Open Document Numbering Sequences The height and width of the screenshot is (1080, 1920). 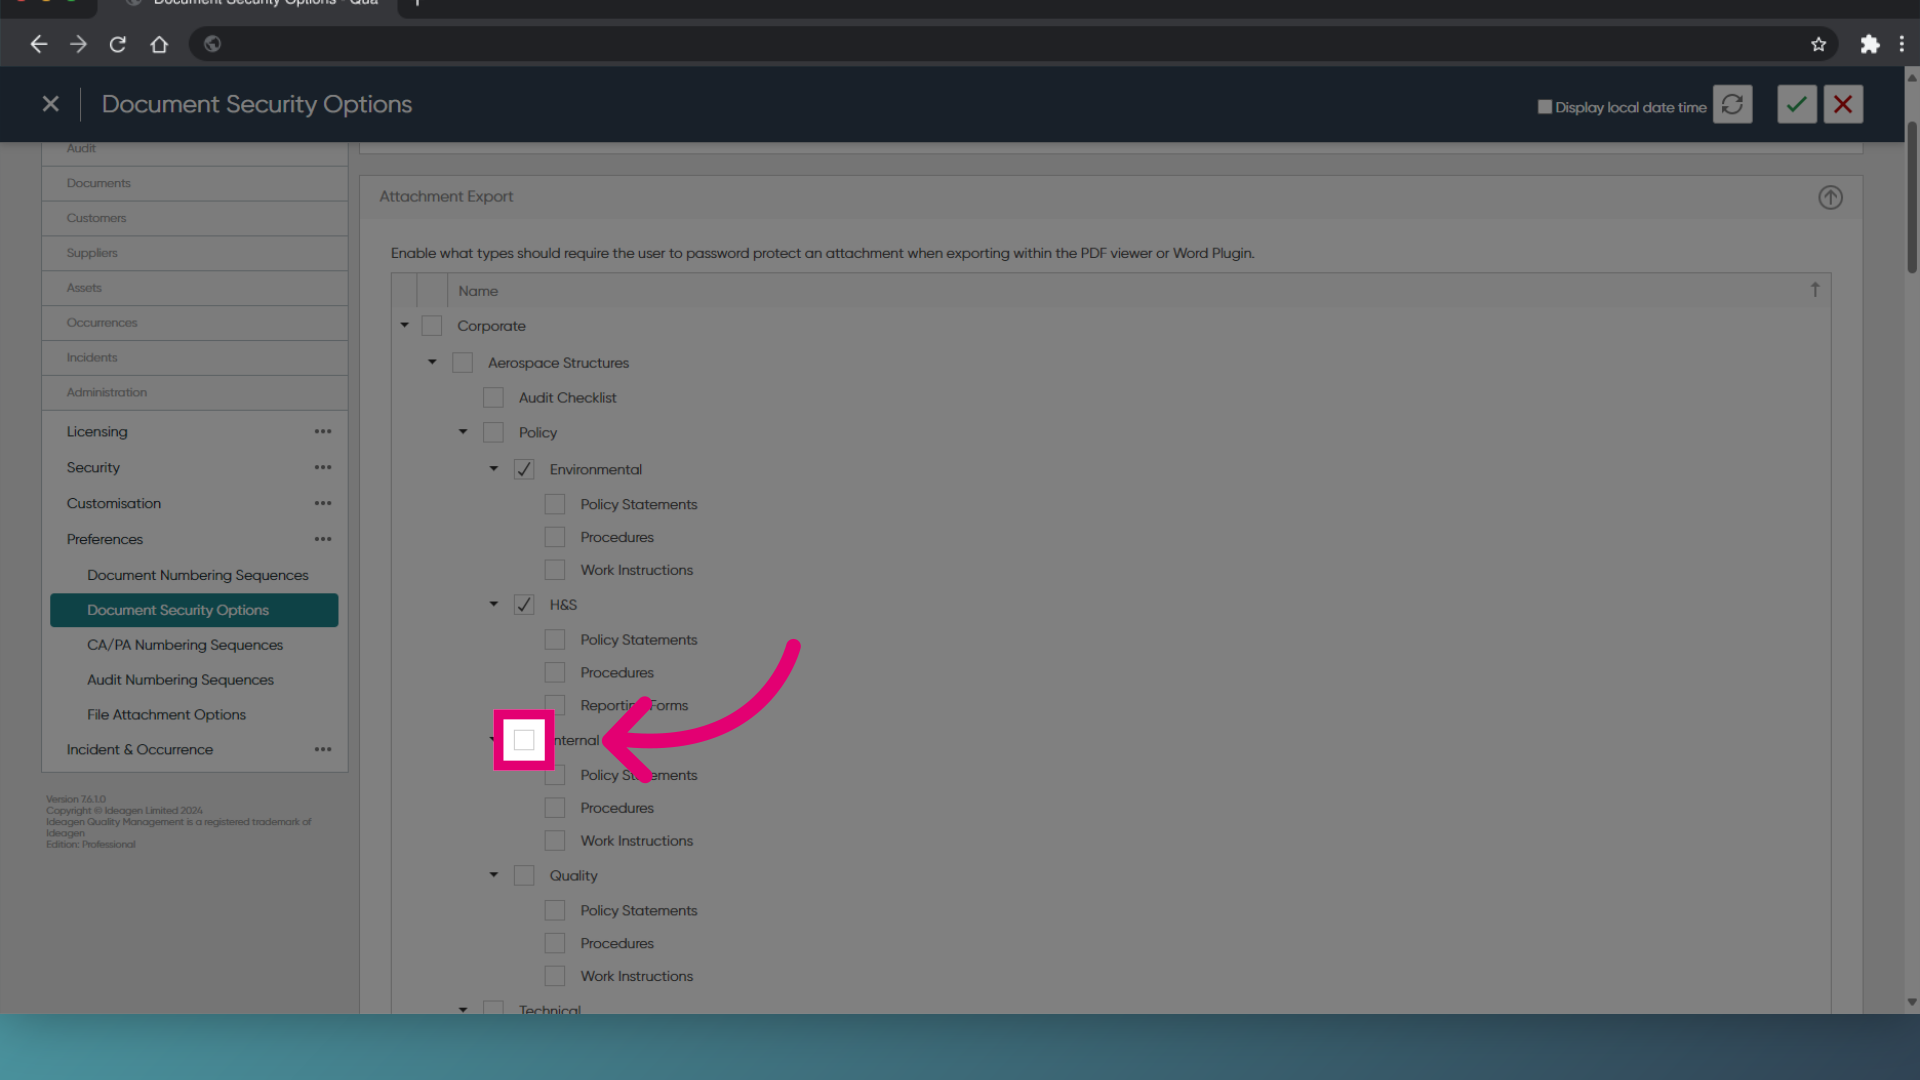(197, 575)
